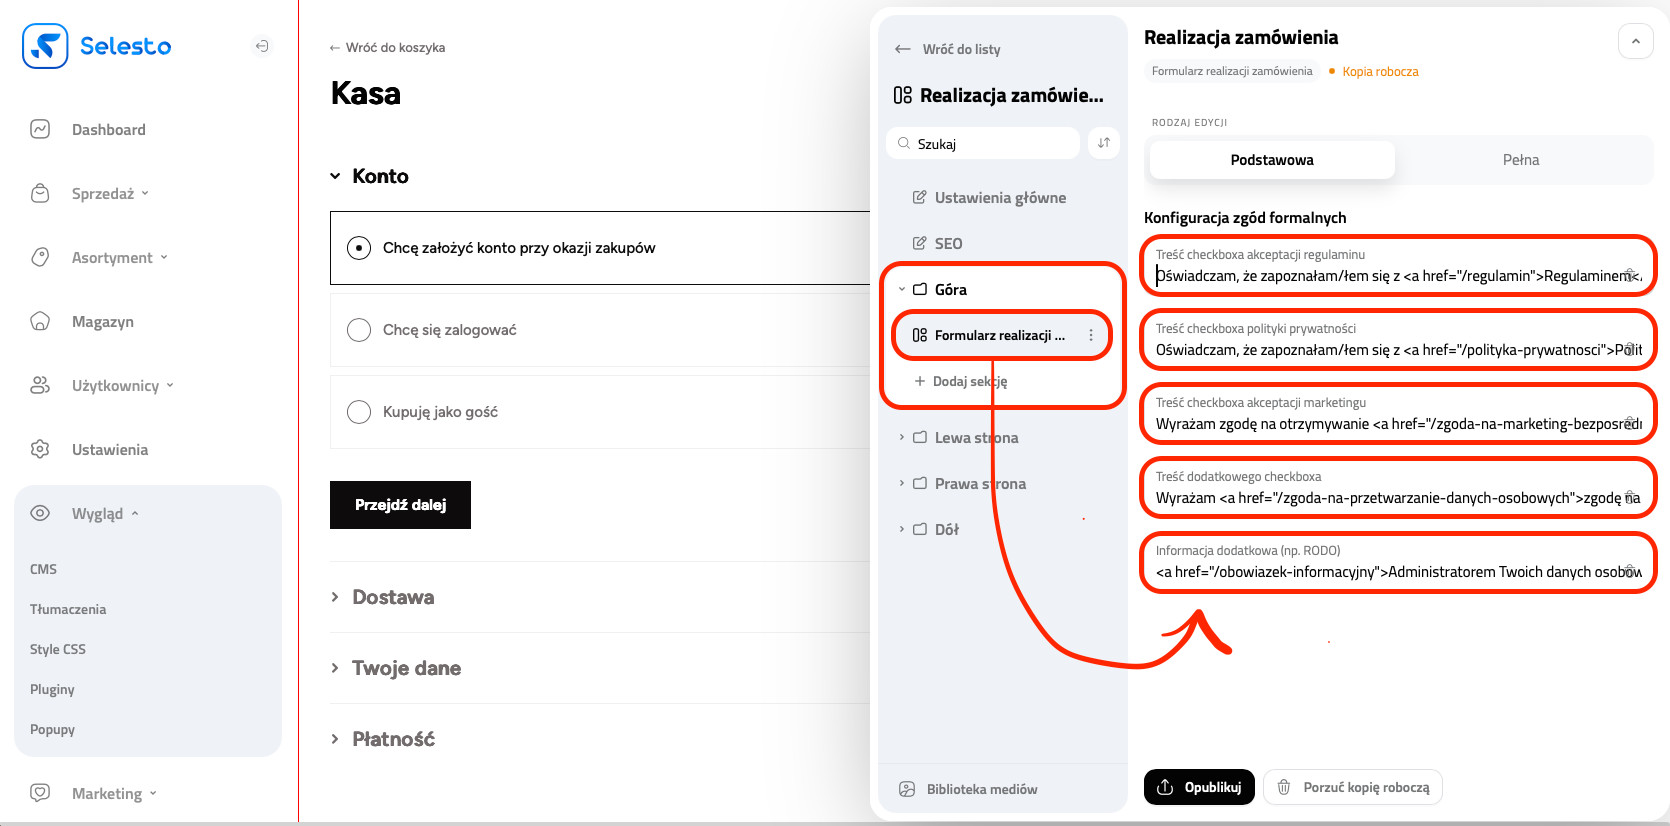The height and width of the screenshot is (826, 1670).
Task: Open Ustawienia główne in the section list
Action: (x=999, y=198)
